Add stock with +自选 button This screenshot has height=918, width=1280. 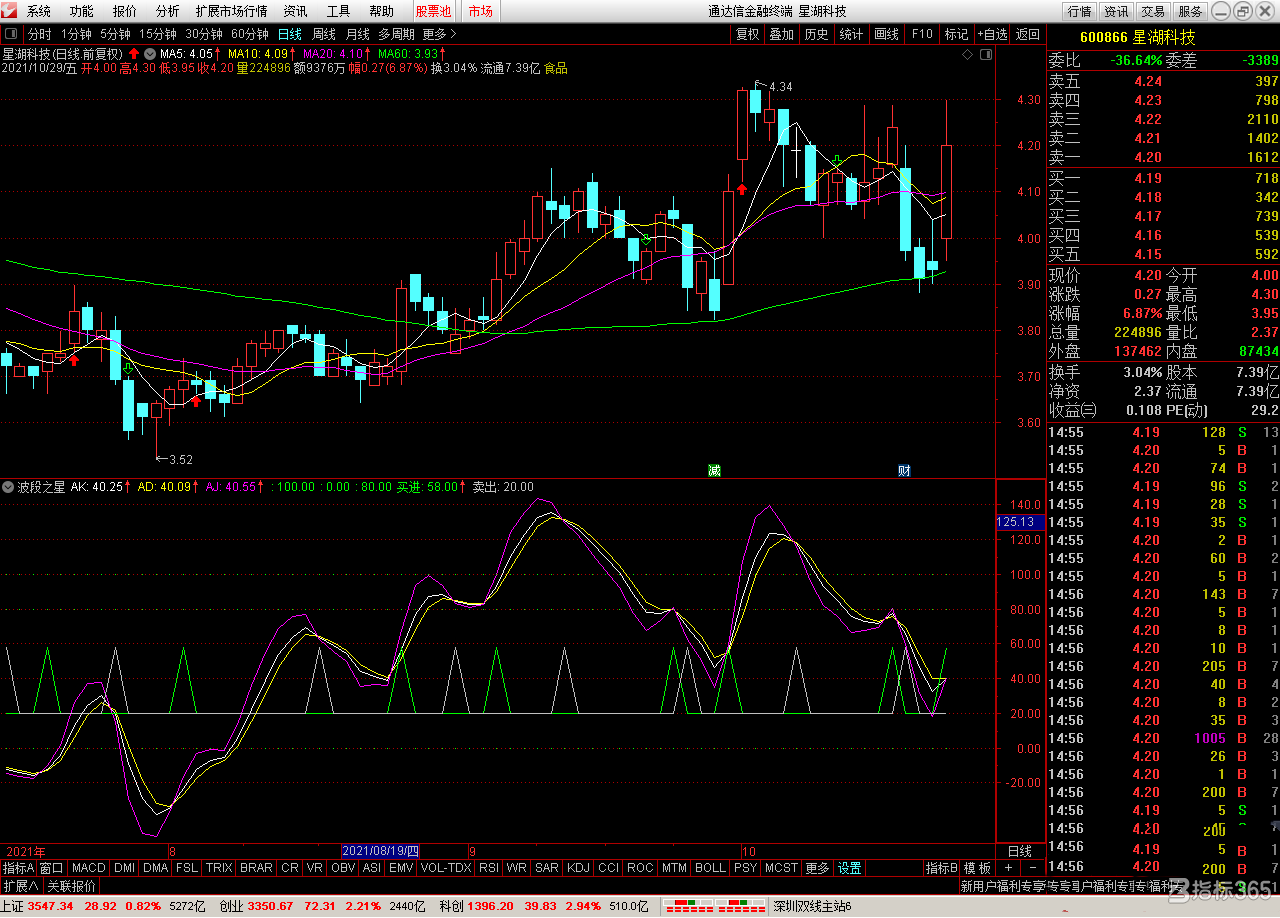993,34
